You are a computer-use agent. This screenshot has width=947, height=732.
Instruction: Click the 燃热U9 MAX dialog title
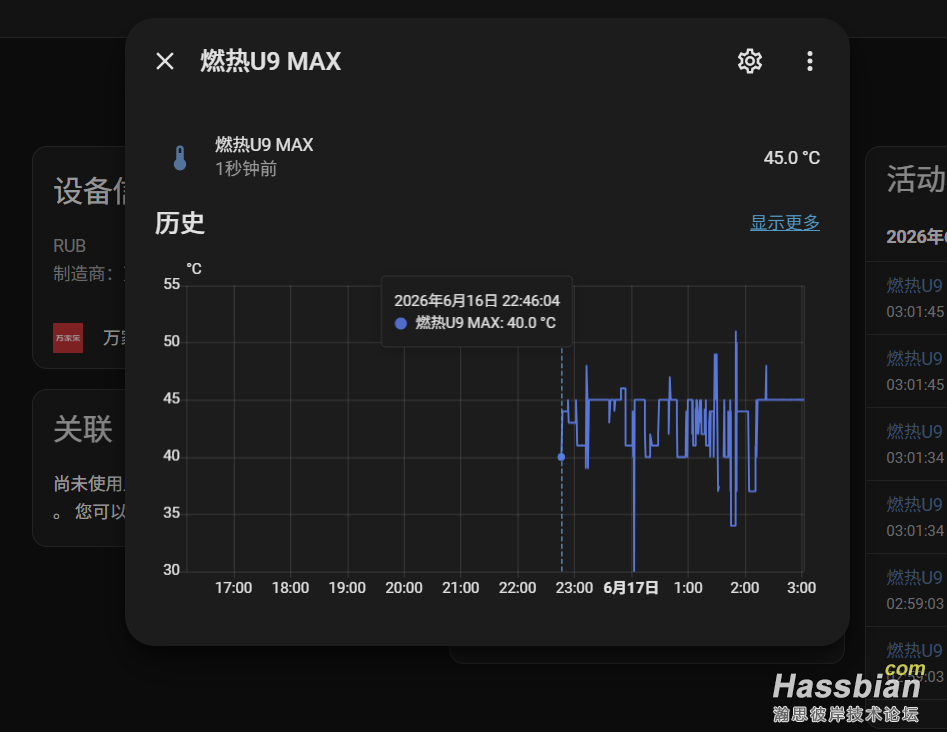tap(271, 61)
